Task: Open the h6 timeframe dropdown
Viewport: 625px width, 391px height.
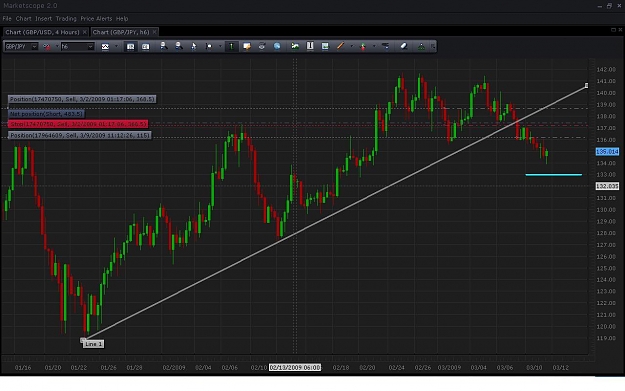Action: point(90,47)
